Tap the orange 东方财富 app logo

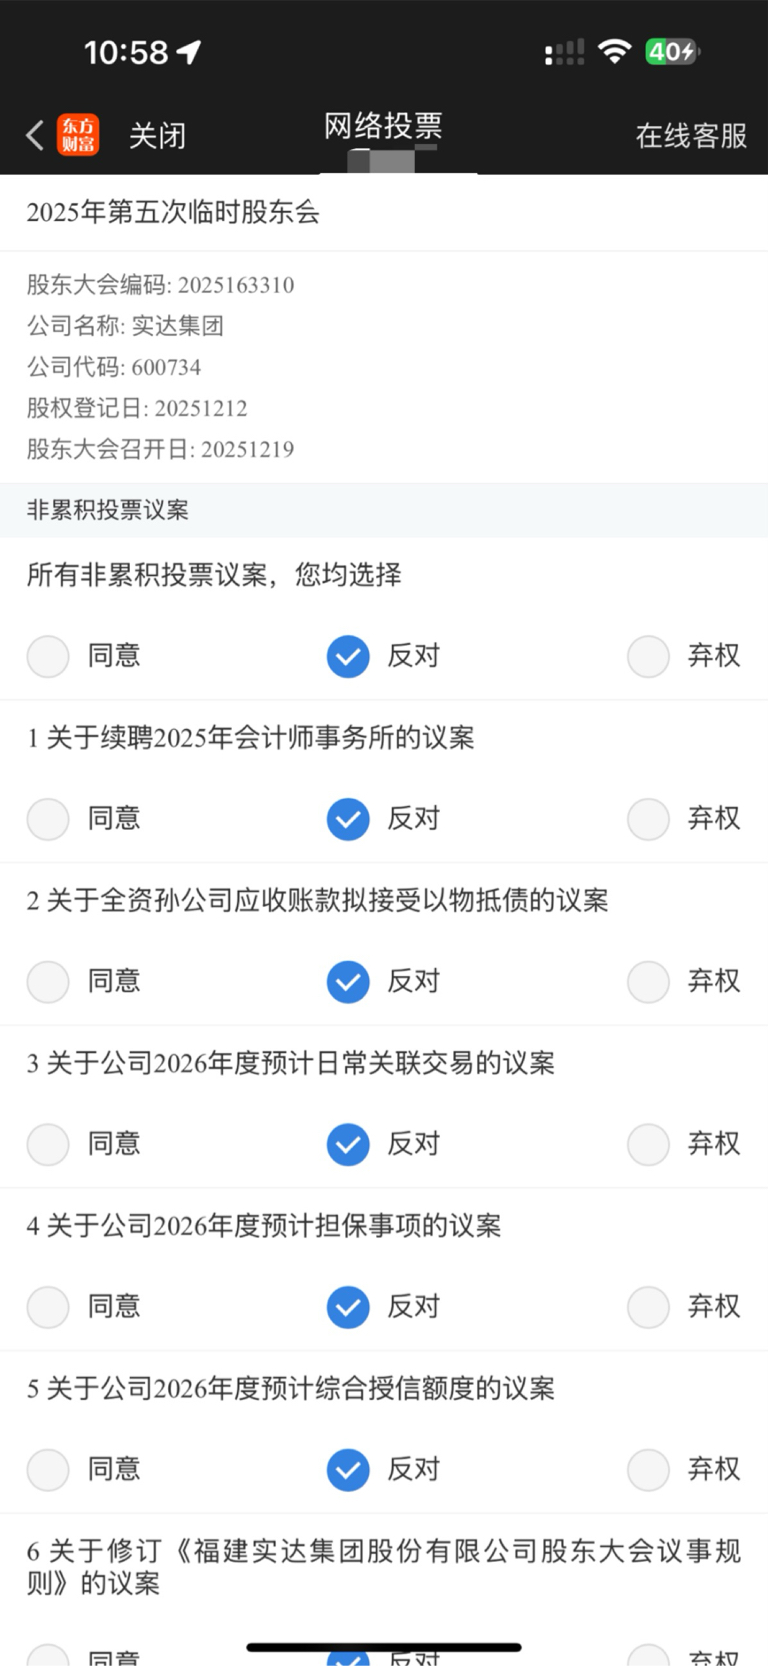78,135
